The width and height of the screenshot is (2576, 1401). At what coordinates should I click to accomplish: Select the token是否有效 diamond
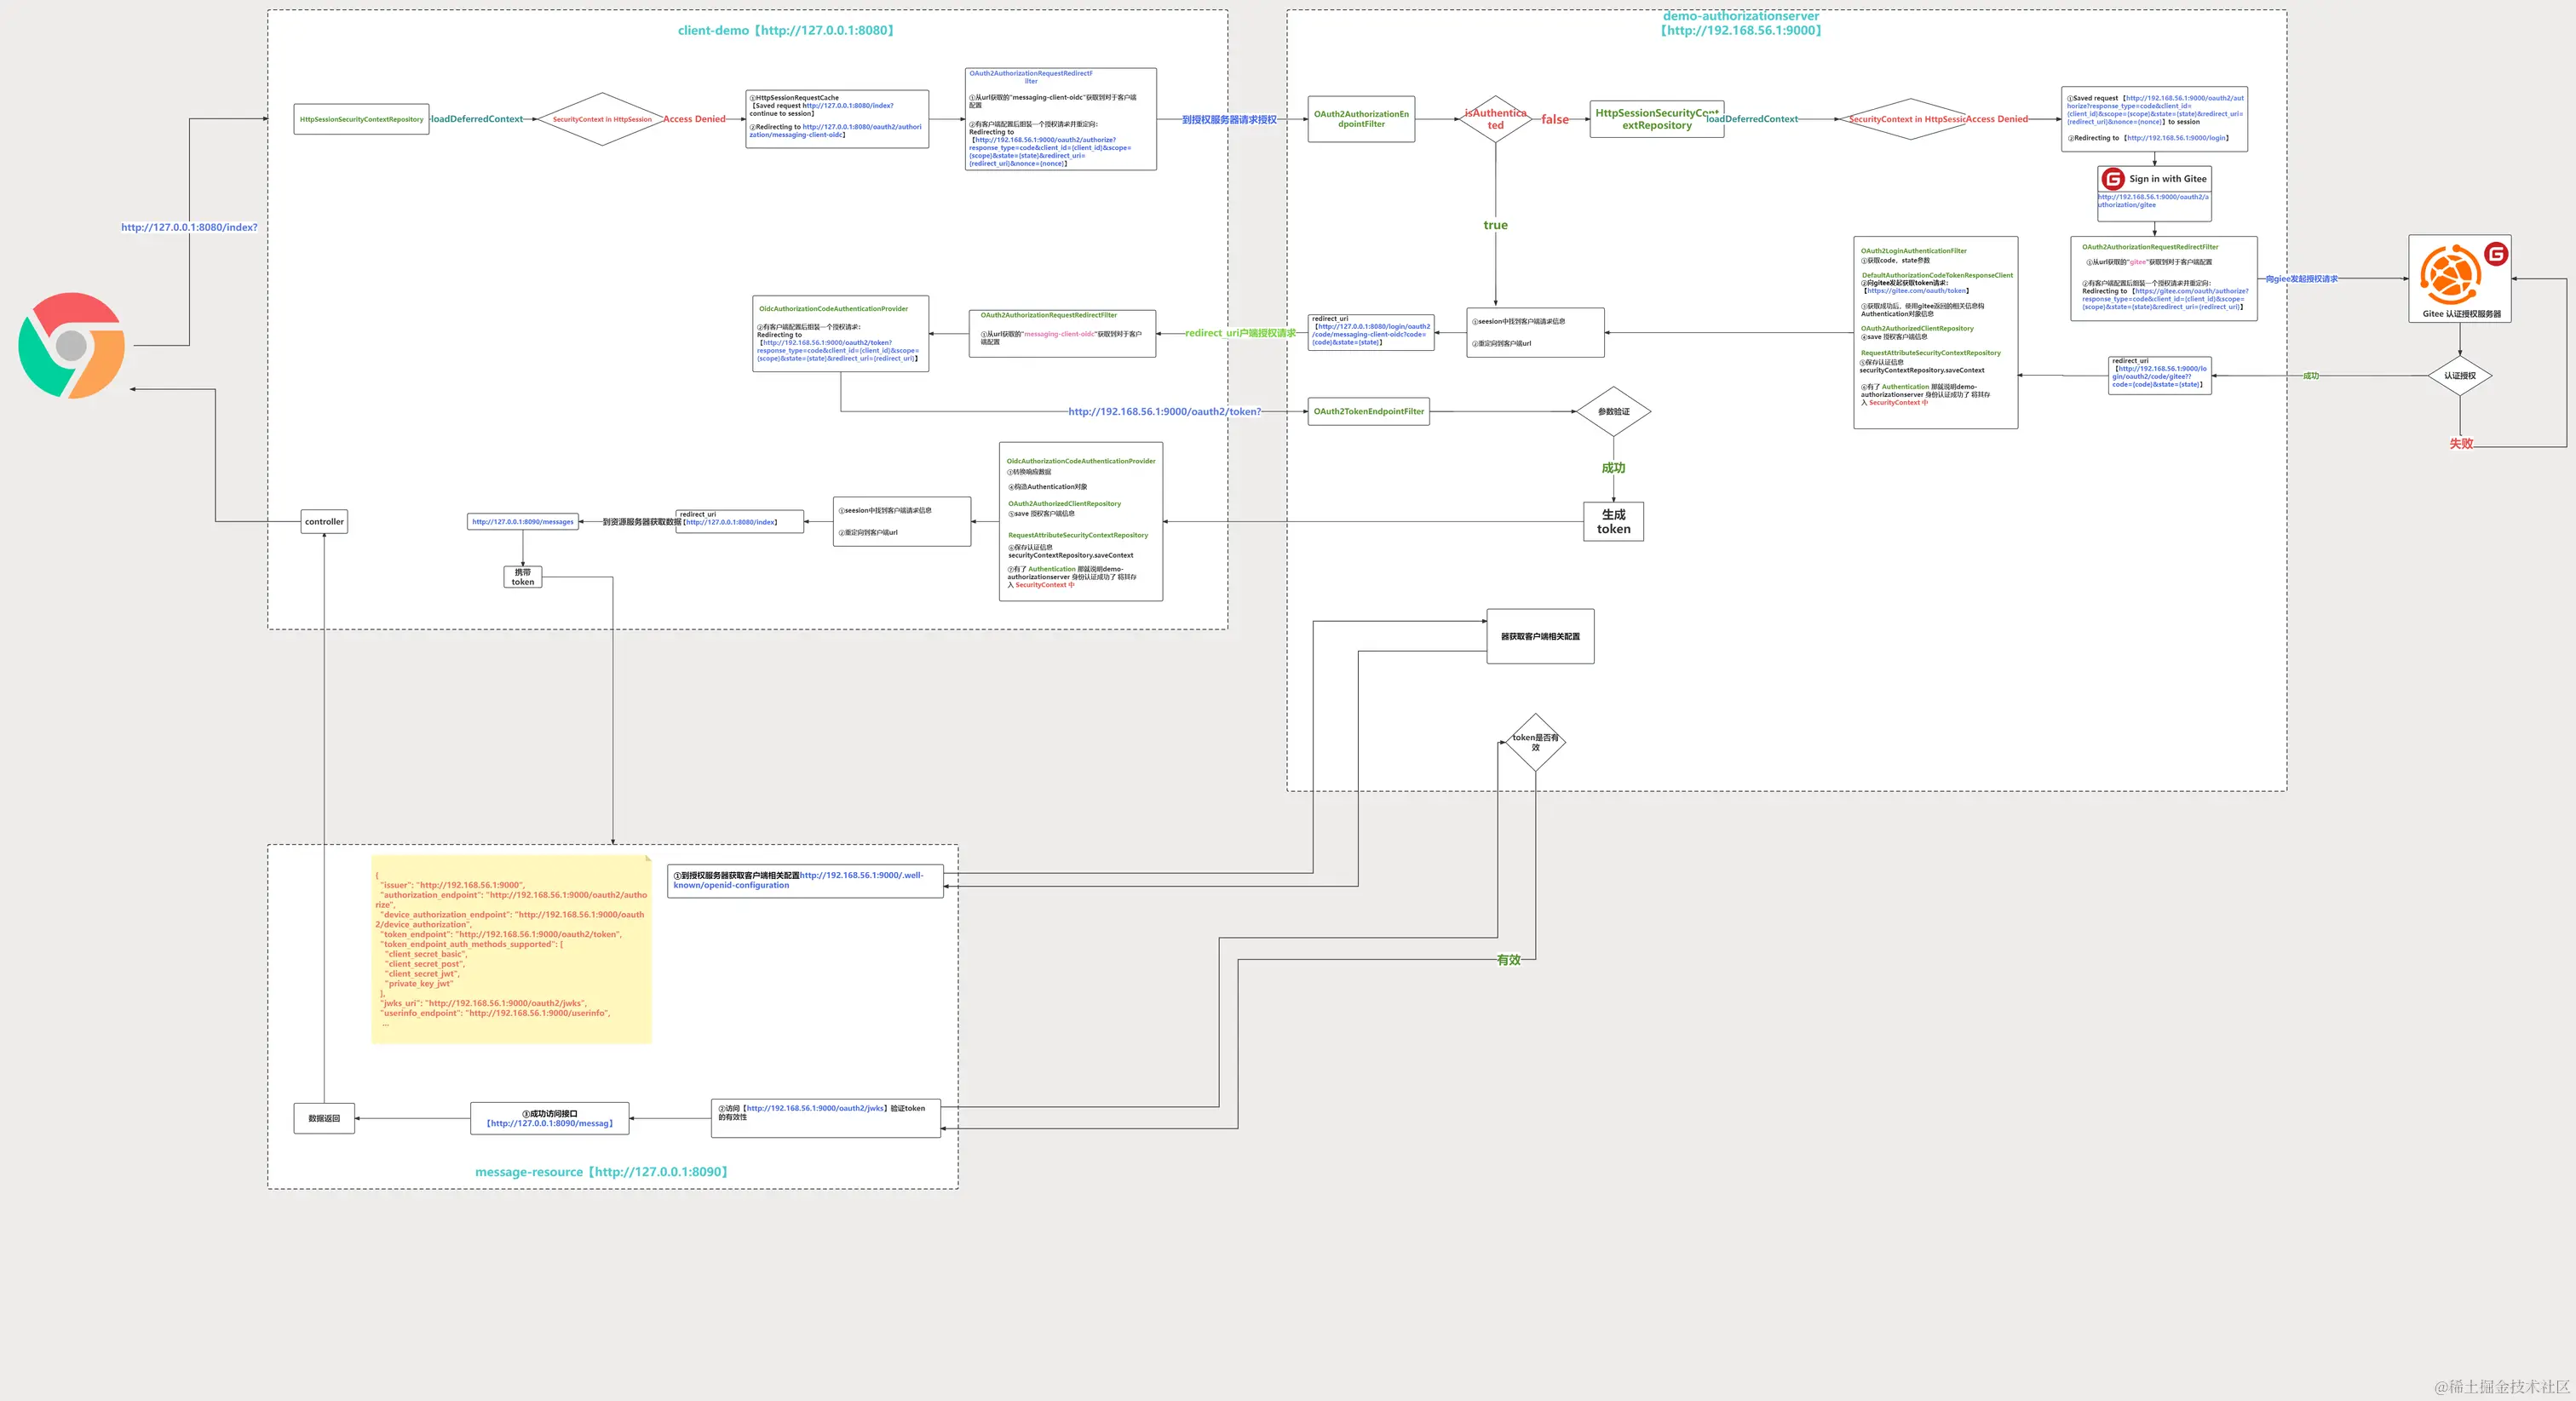(x=1535, y=742)
